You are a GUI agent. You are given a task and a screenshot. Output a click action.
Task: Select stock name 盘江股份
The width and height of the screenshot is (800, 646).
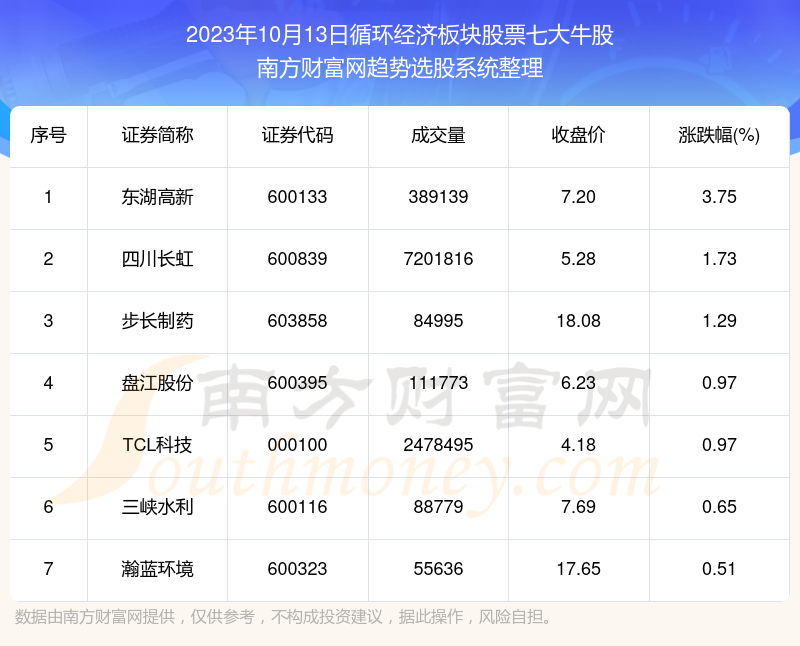(x=157, y=383)
